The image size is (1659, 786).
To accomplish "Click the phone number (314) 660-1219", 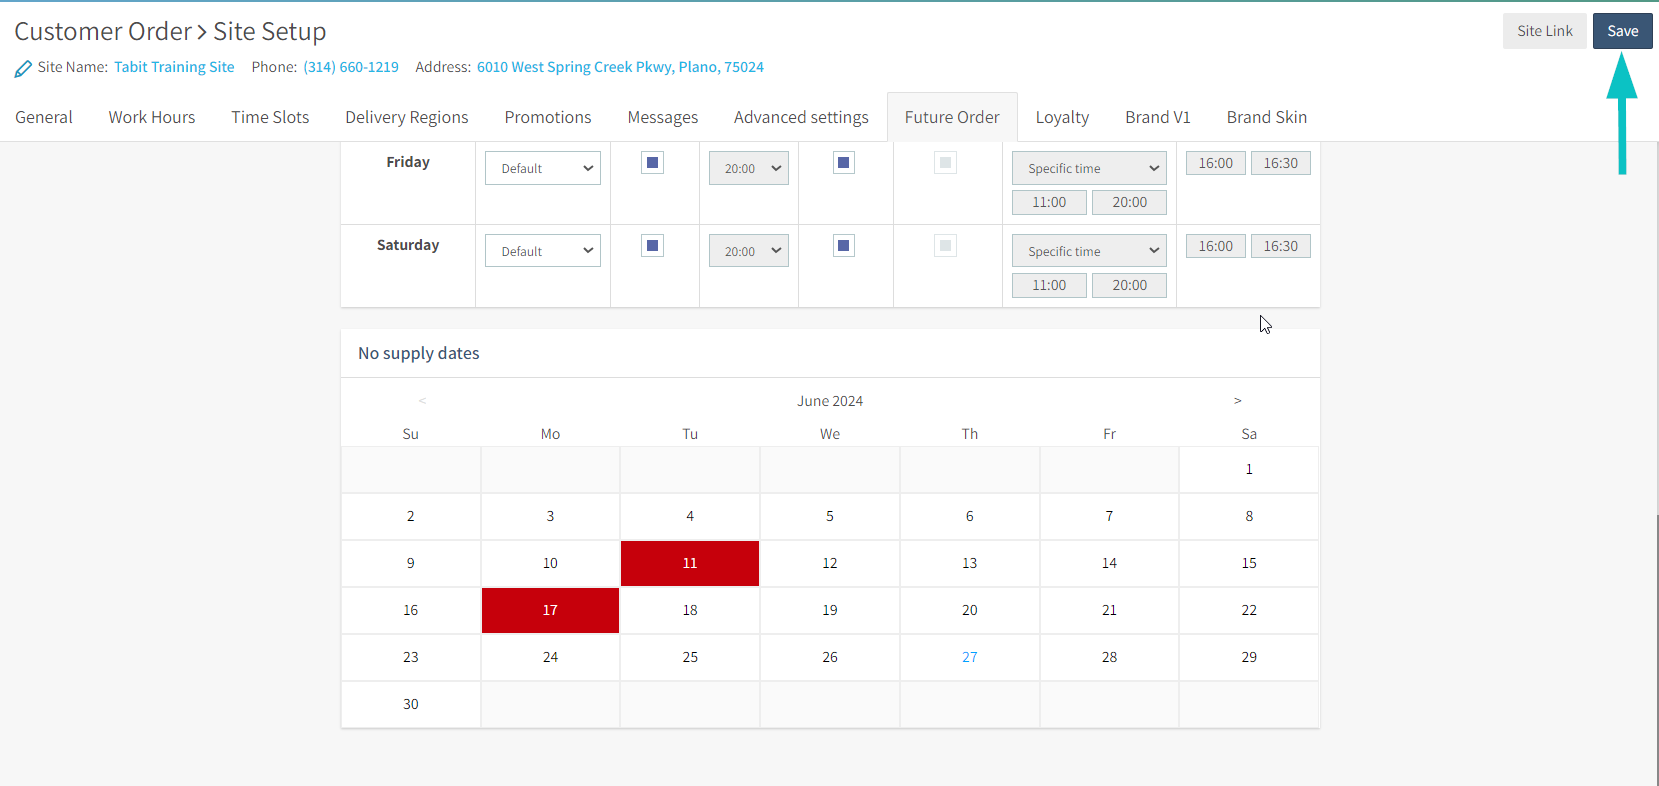I will pyautogui.click(x=351, y=67).
